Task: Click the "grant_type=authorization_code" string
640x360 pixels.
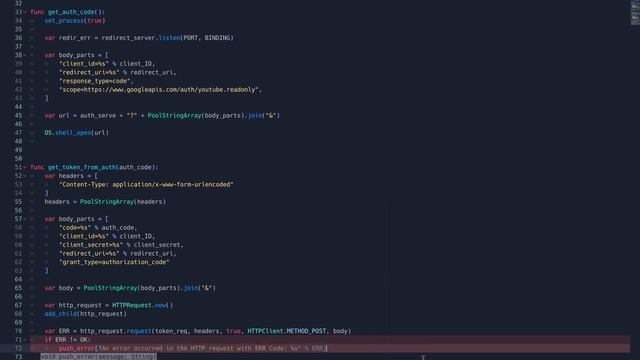Action: 114,262
